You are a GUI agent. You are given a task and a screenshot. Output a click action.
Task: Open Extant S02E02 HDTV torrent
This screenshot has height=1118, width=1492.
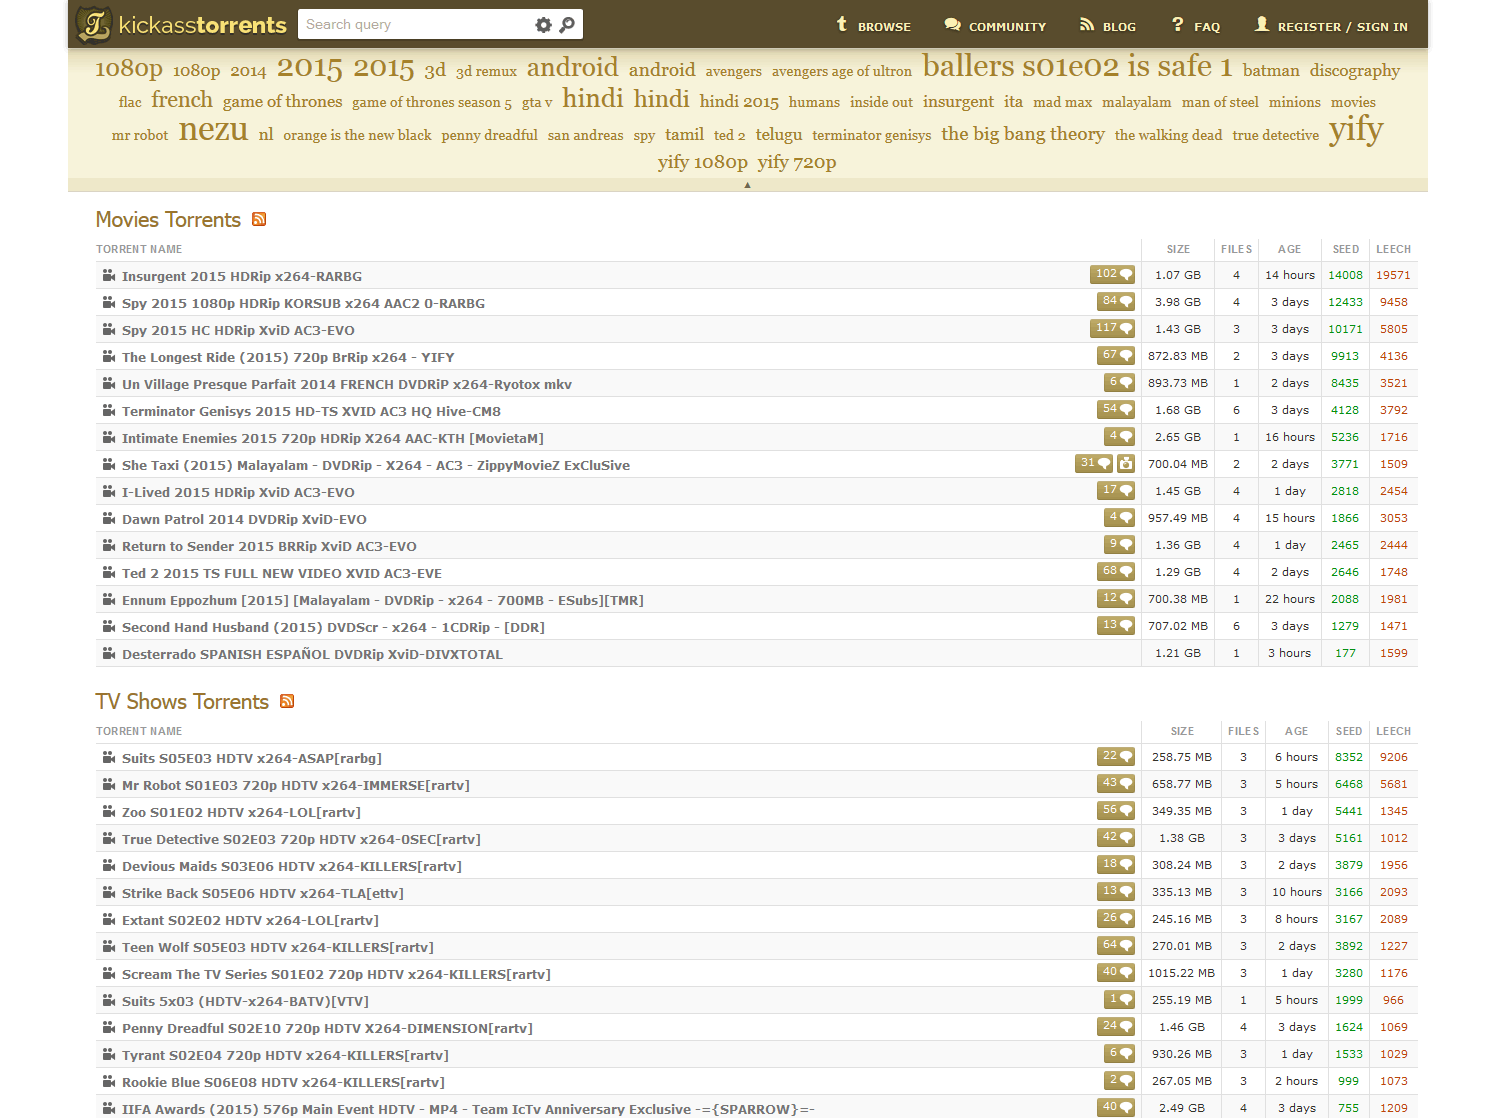click(250, 920)
